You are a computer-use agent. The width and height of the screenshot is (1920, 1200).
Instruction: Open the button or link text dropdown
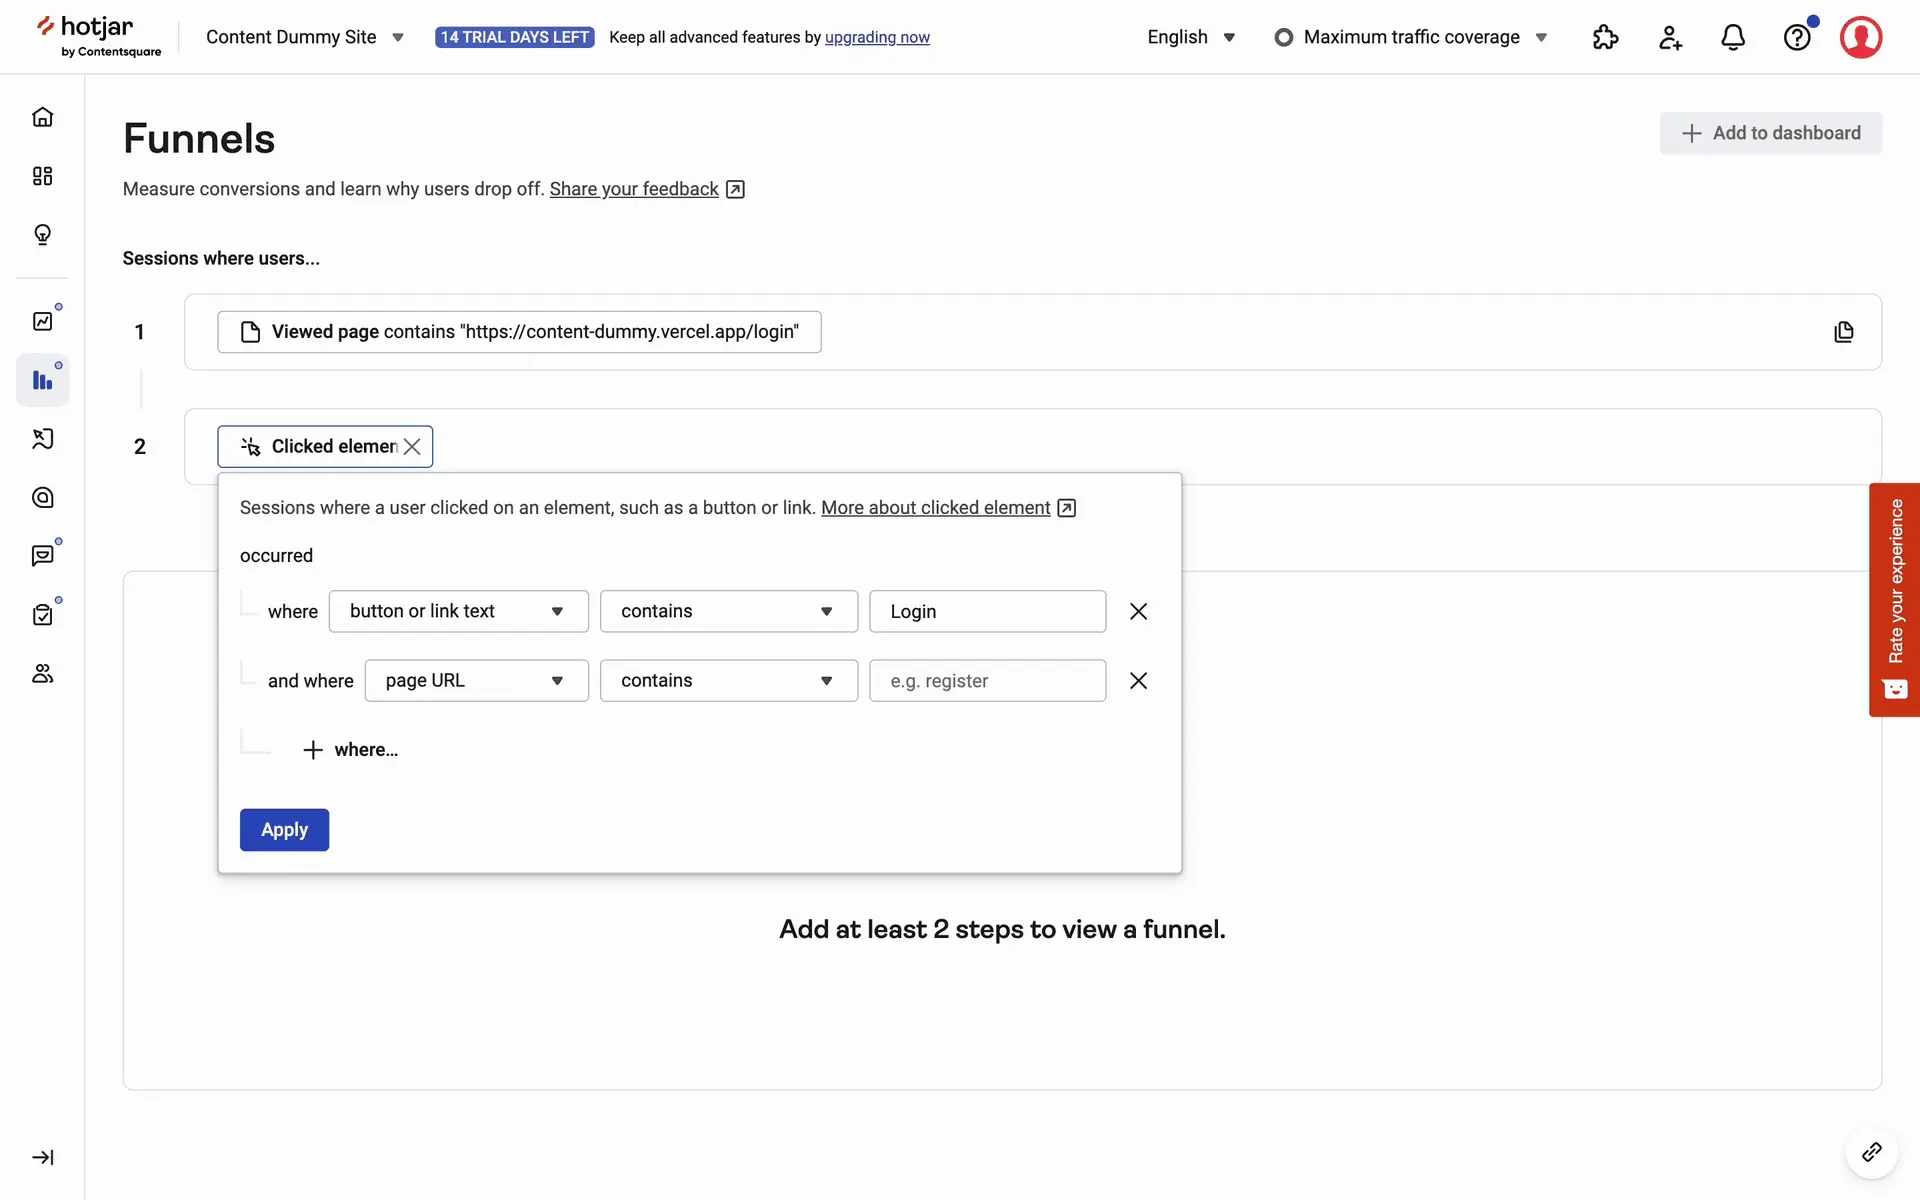tap(458, 611)
